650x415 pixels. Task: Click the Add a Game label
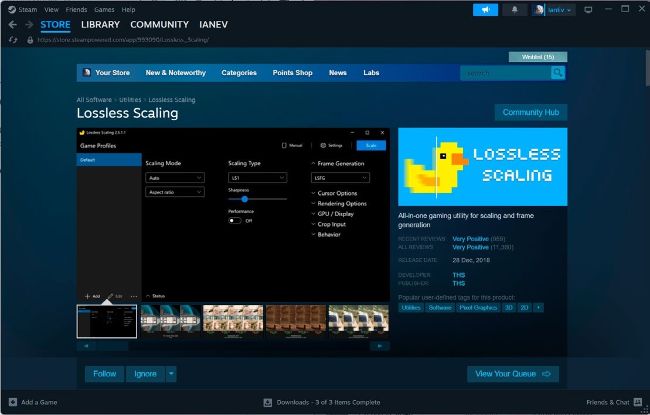click(39, 402)
